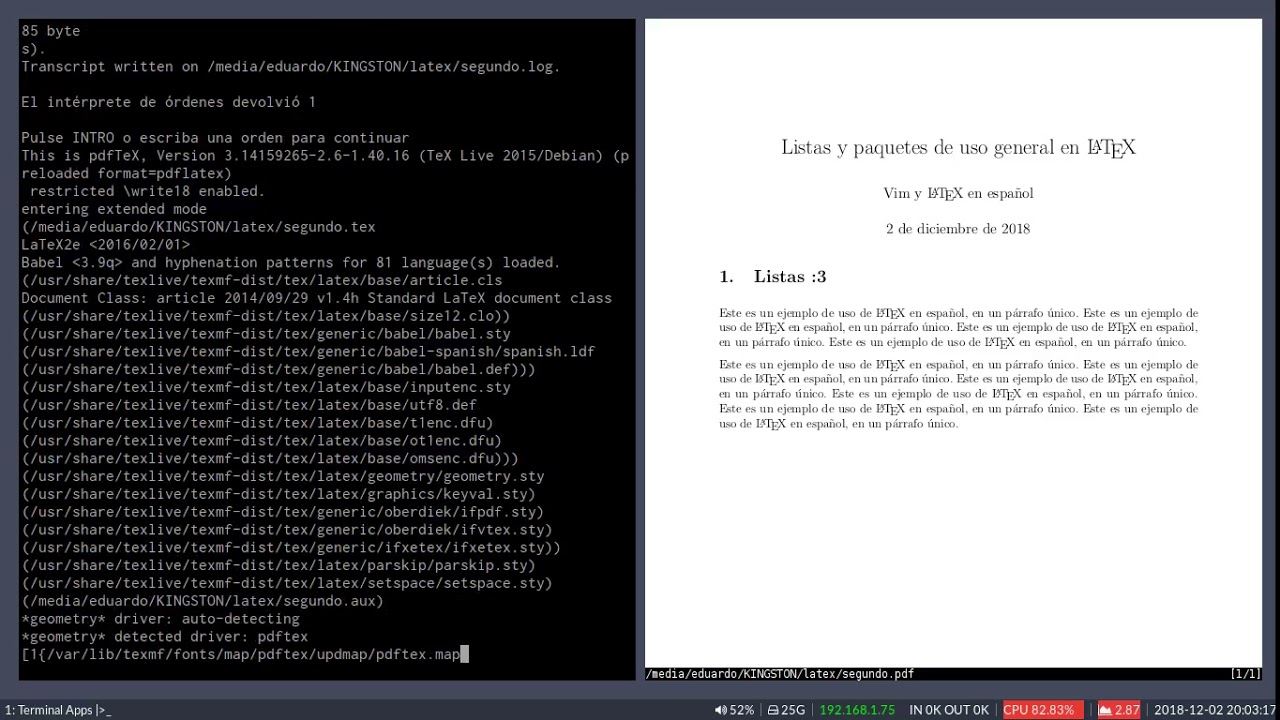Image resolution: width=1280 pixels, height=720 pixels.
Task: Click the 25G disk space value
Action: [x=793, y=710]
